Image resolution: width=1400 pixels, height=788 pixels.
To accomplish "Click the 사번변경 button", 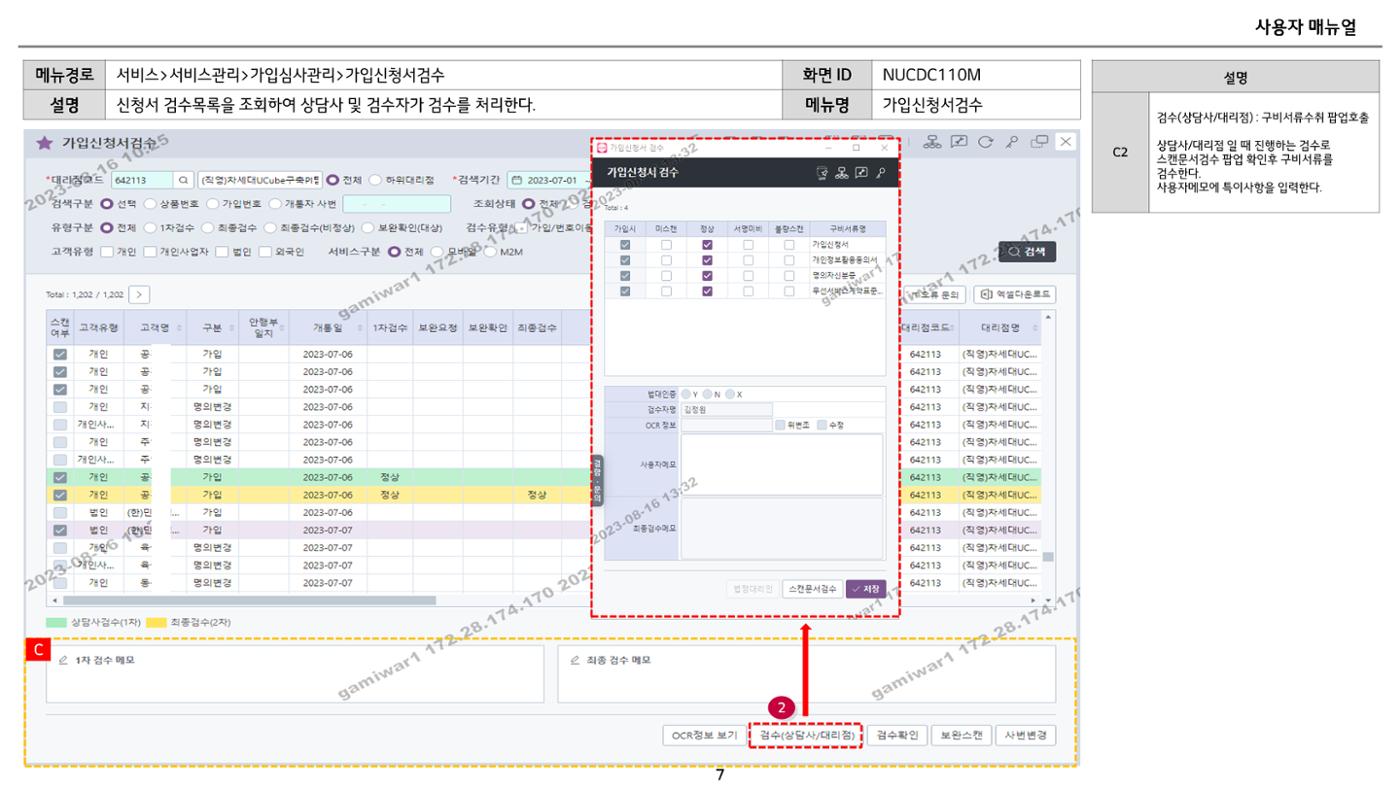I will click(1025, 735).
